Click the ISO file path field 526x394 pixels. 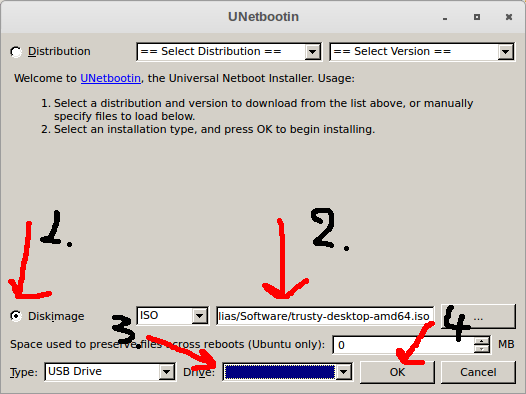pos(325,316)
